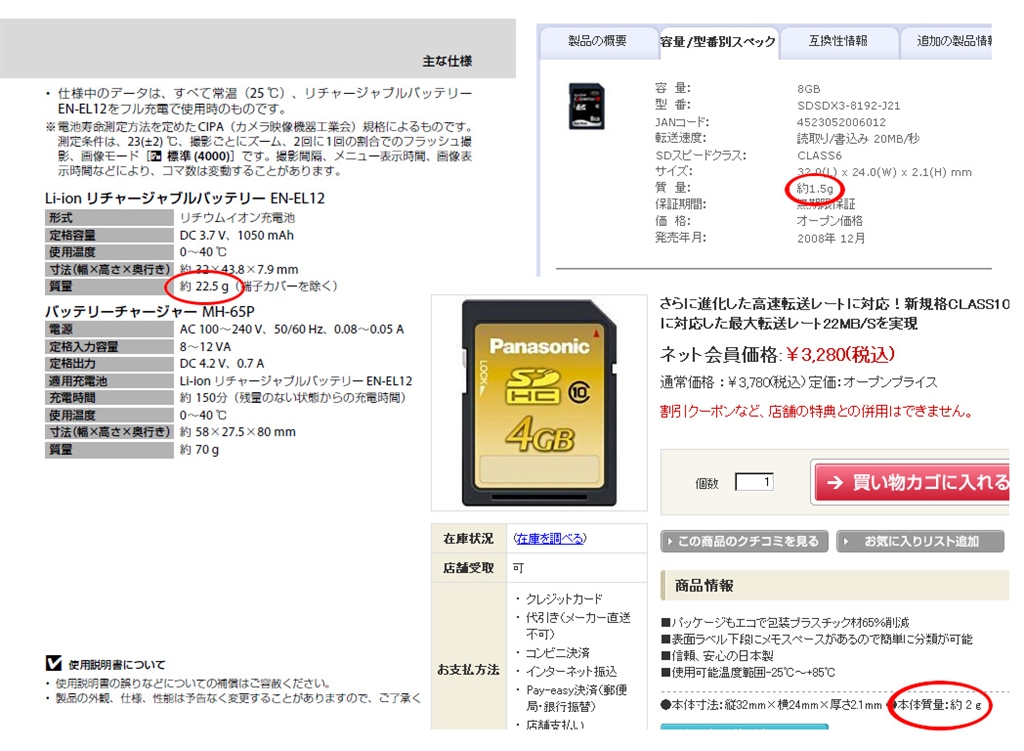This screenshot has height=751, width=1024.
Task: Click the ネット会員価格 ¥3,280(税込) text
Action: [777, 355]
